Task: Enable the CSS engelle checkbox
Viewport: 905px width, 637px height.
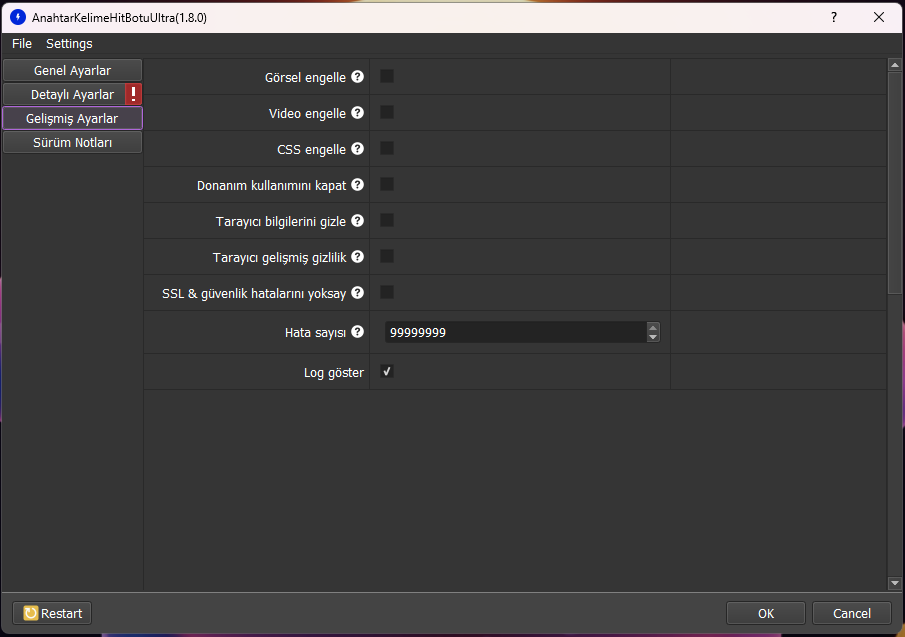Action: click(387, 148)
